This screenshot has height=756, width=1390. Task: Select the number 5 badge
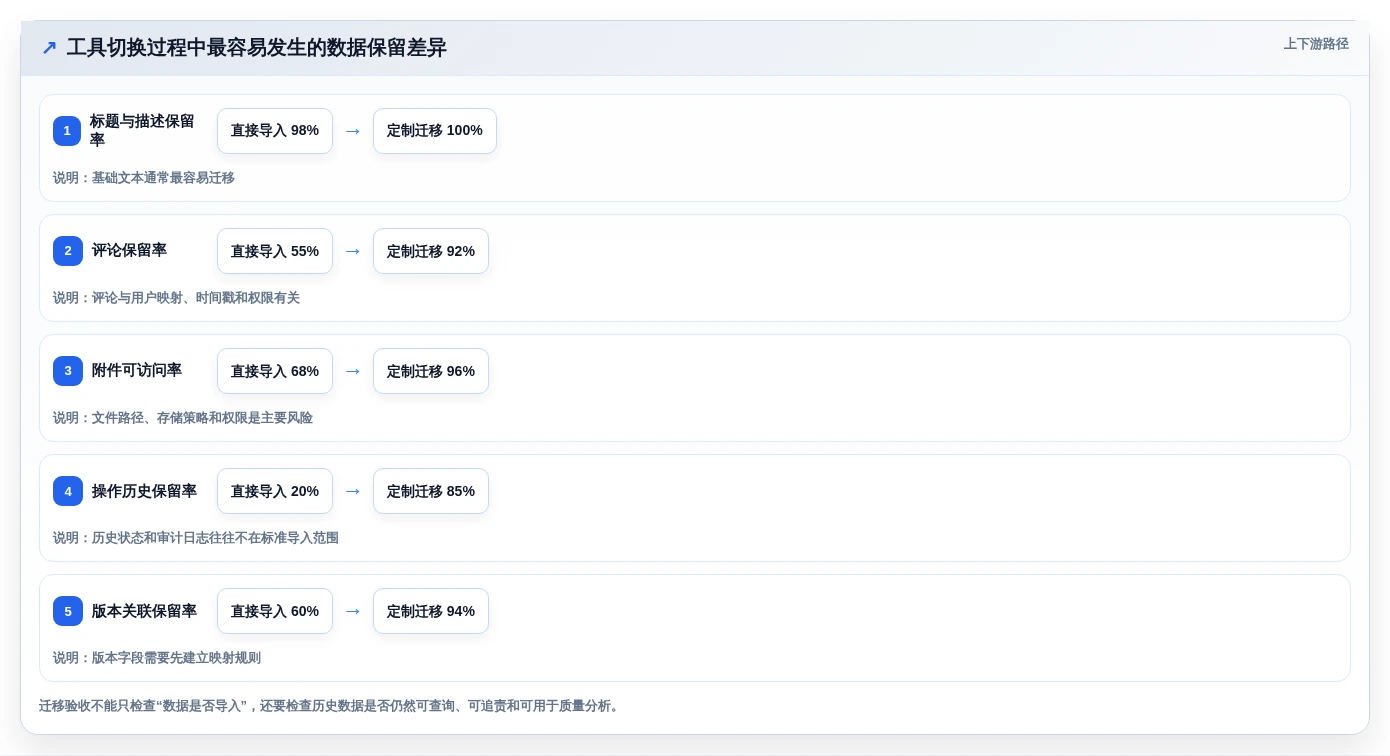[68, 611]
